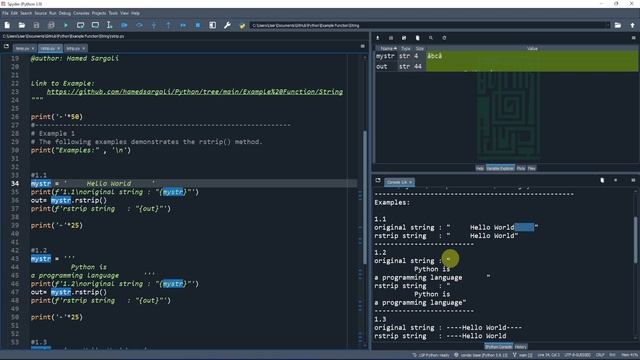Open the Help menu
Viewport: 640px width, 360px height.
click(x=135, y=13)
